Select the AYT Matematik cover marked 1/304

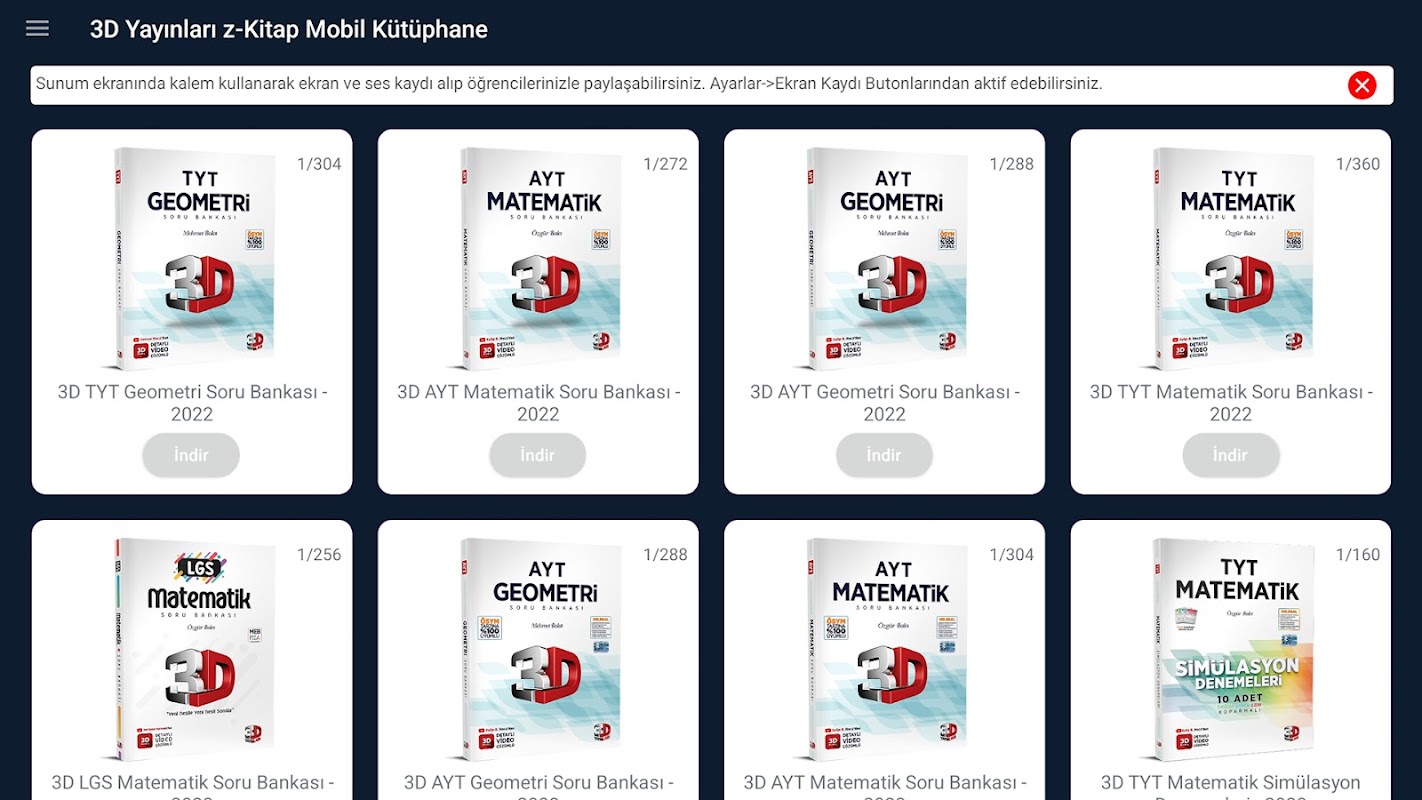pyautogui.click(x=884, y=650)
